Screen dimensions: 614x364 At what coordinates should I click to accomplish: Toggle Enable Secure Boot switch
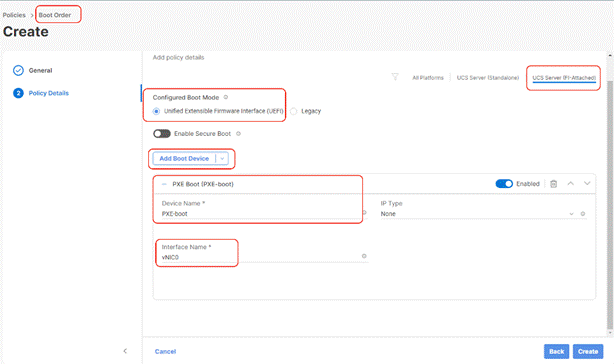pos(162,133)
